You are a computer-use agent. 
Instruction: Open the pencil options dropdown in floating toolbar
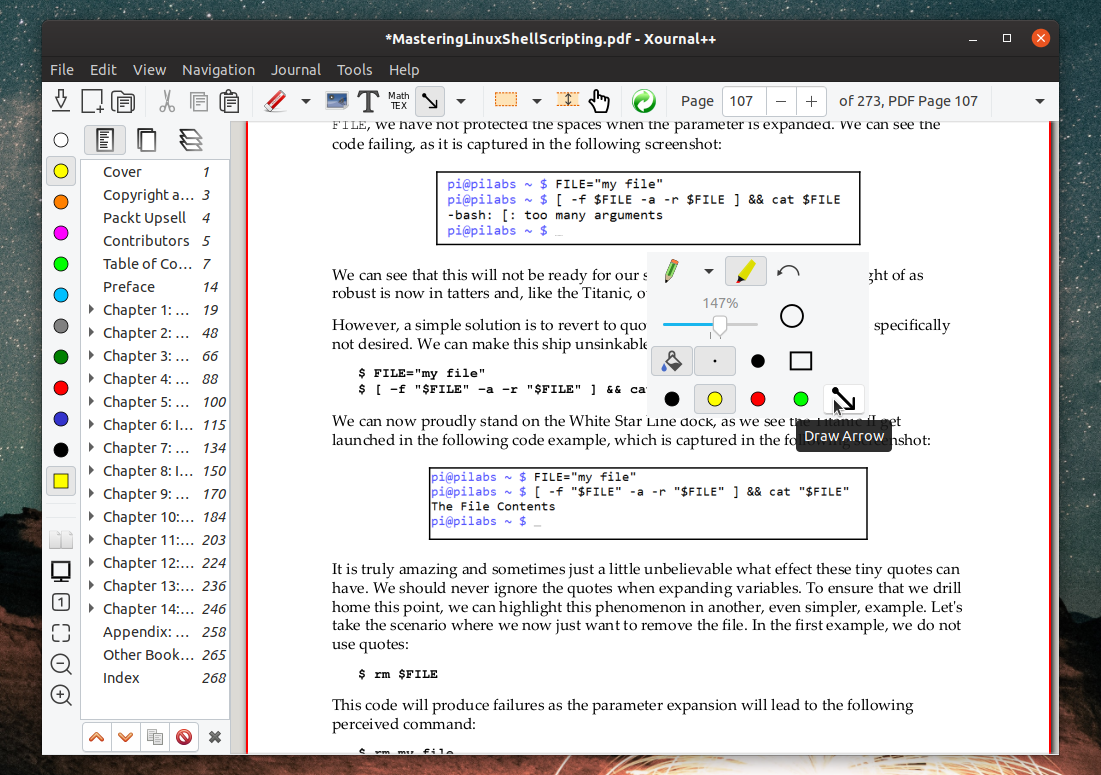tap(710, 270)
